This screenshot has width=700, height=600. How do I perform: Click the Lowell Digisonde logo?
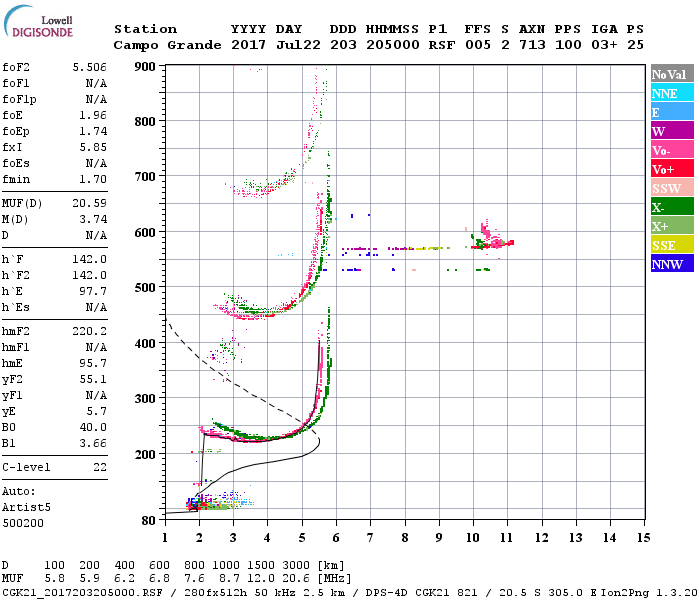(38, 22)
